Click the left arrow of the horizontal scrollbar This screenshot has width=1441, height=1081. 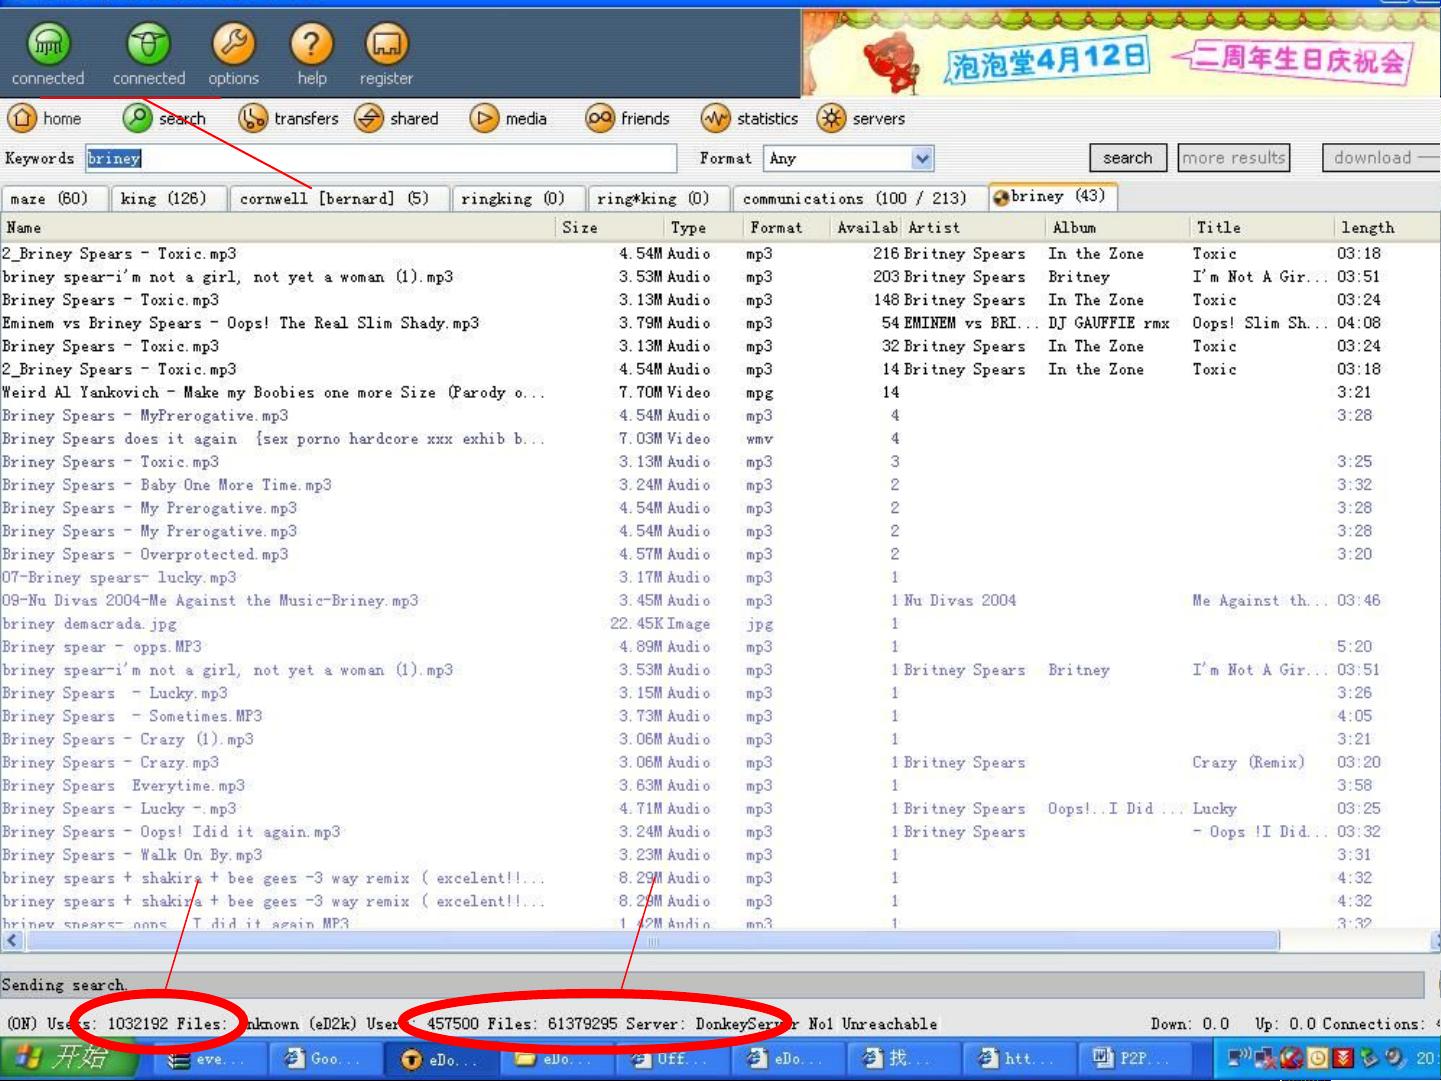pyautogui.click(x=12, y=941)
